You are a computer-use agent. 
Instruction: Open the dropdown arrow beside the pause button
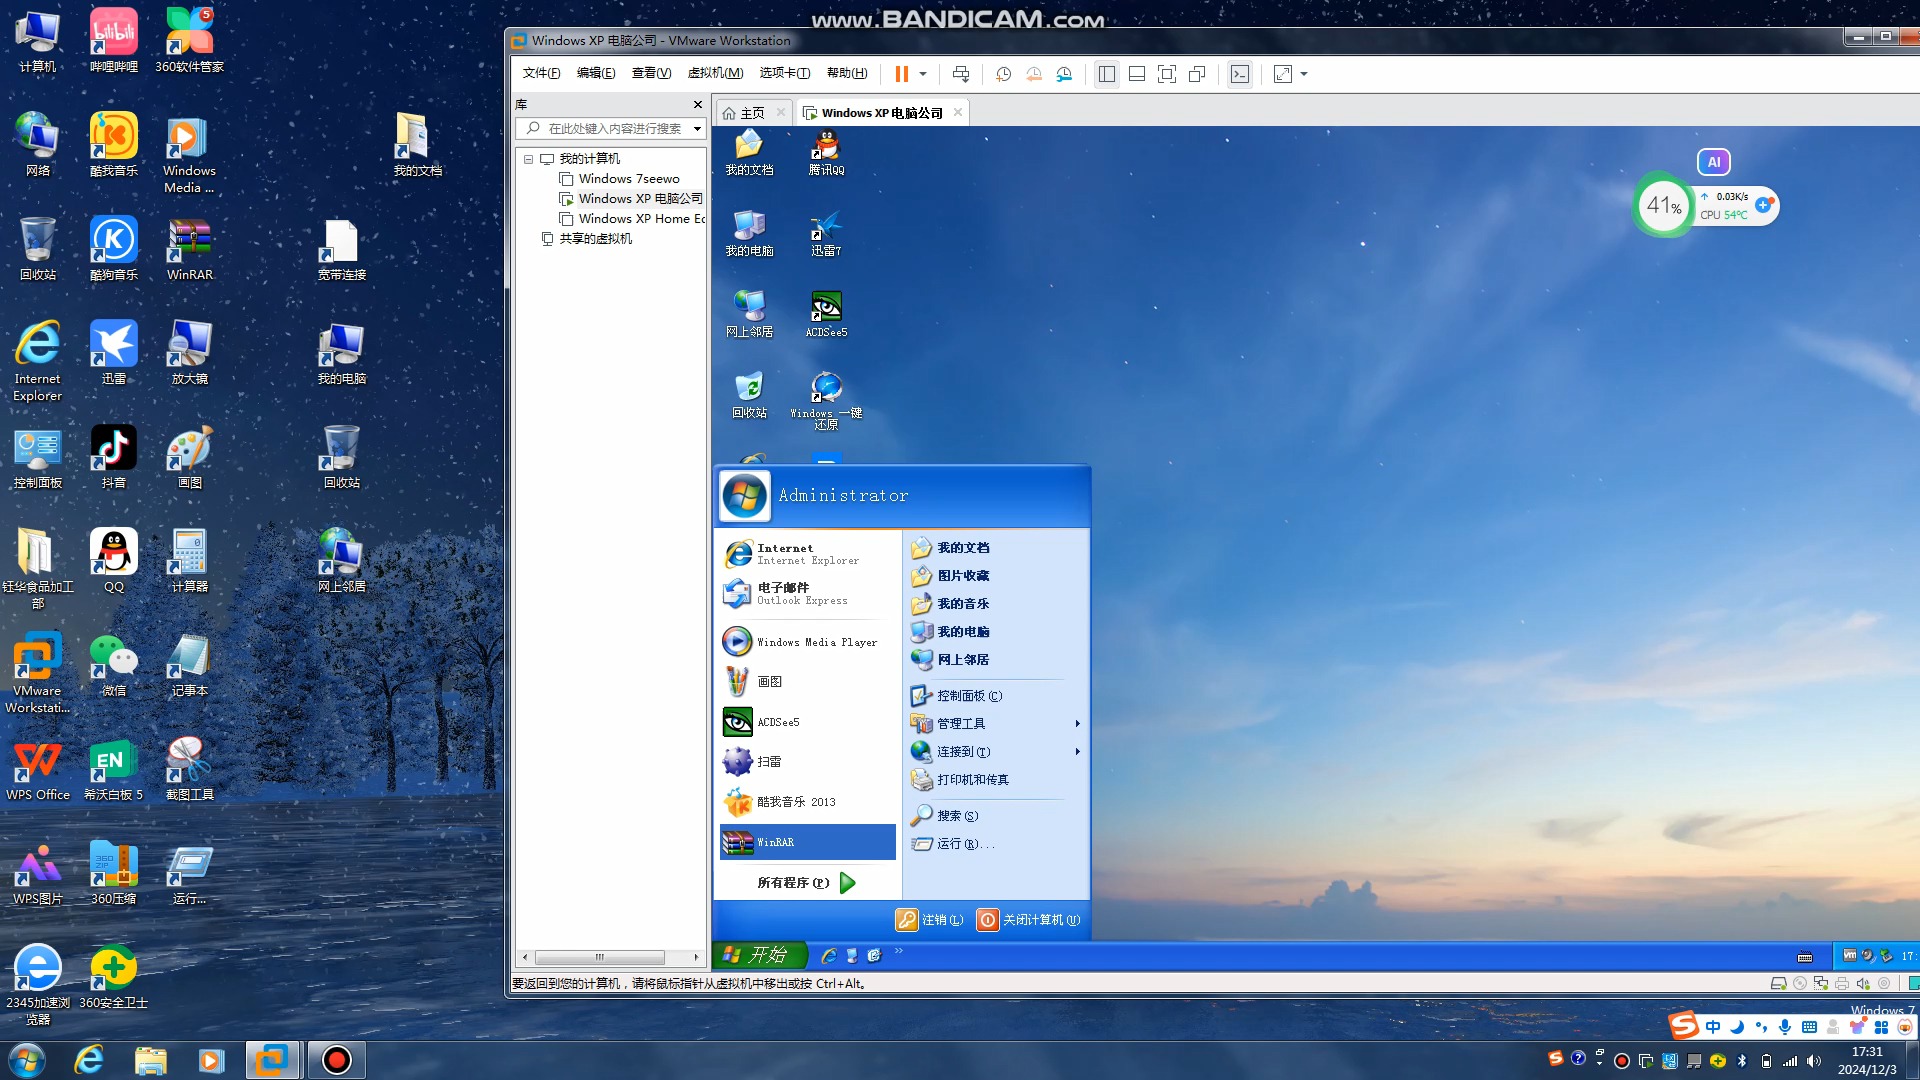click(923, 74)
